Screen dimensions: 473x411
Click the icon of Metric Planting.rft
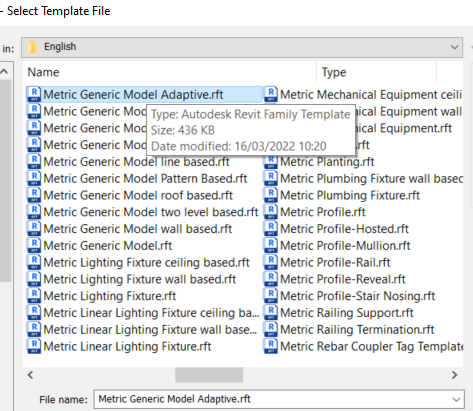(271, 162)
